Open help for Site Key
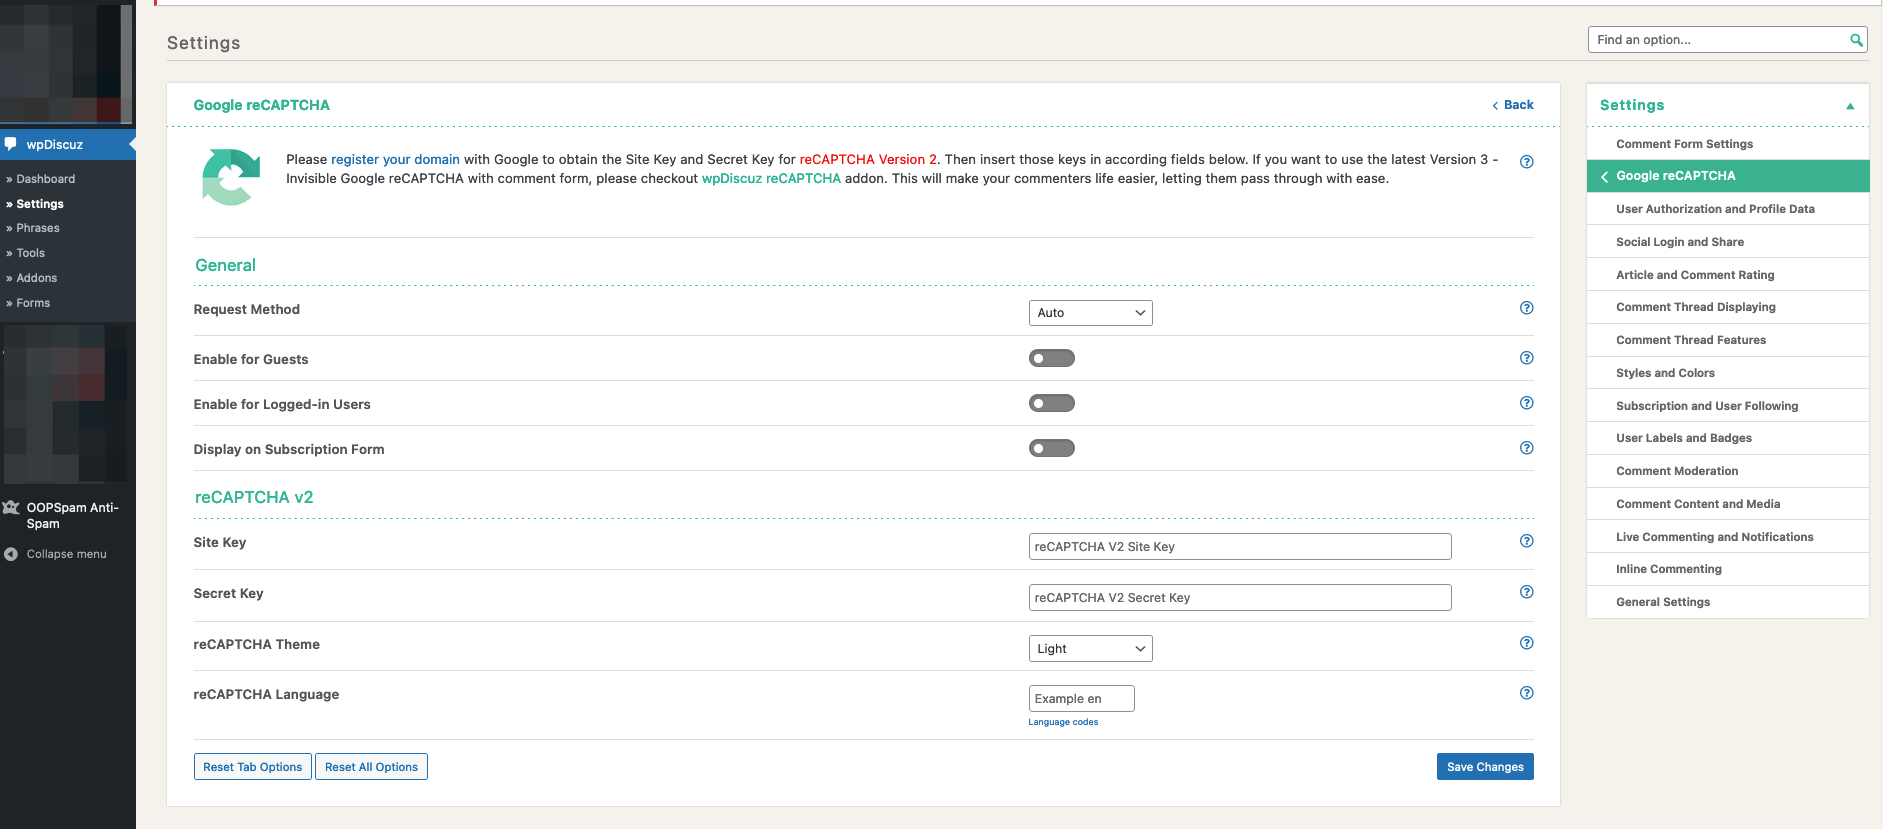The width and height of the screenshot is (1883, 829). click(1526, 541)
